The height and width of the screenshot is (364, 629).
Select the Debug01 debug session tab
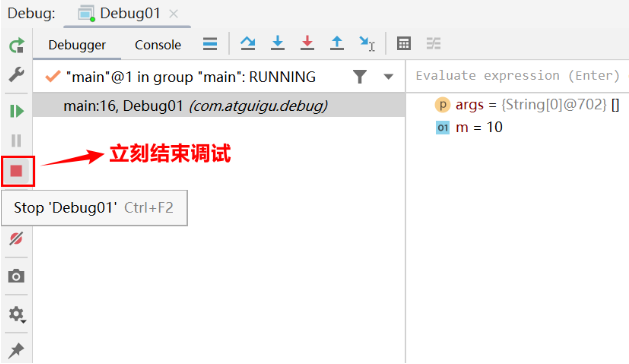(x=126, y=14)
